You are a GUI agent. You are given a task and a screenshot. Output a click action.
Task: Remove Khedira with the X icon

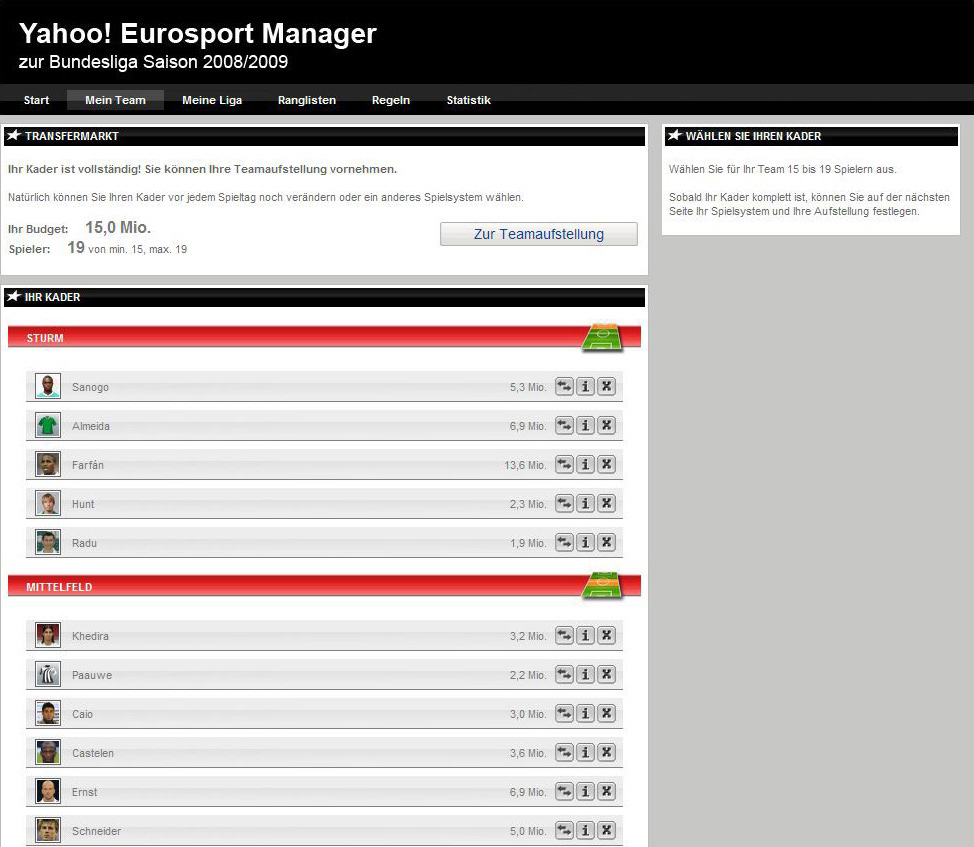point(606,635)
